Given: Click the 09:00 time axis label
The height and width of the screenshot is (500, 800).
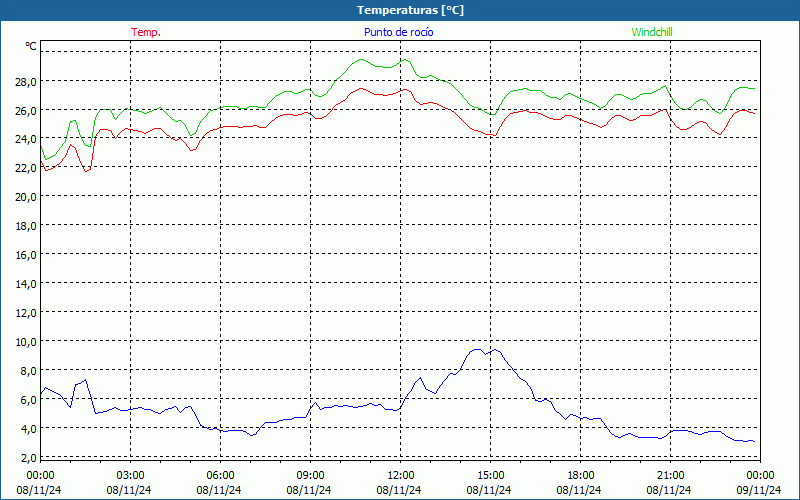Looking at the screenshot, I should (x=310, y=476).
